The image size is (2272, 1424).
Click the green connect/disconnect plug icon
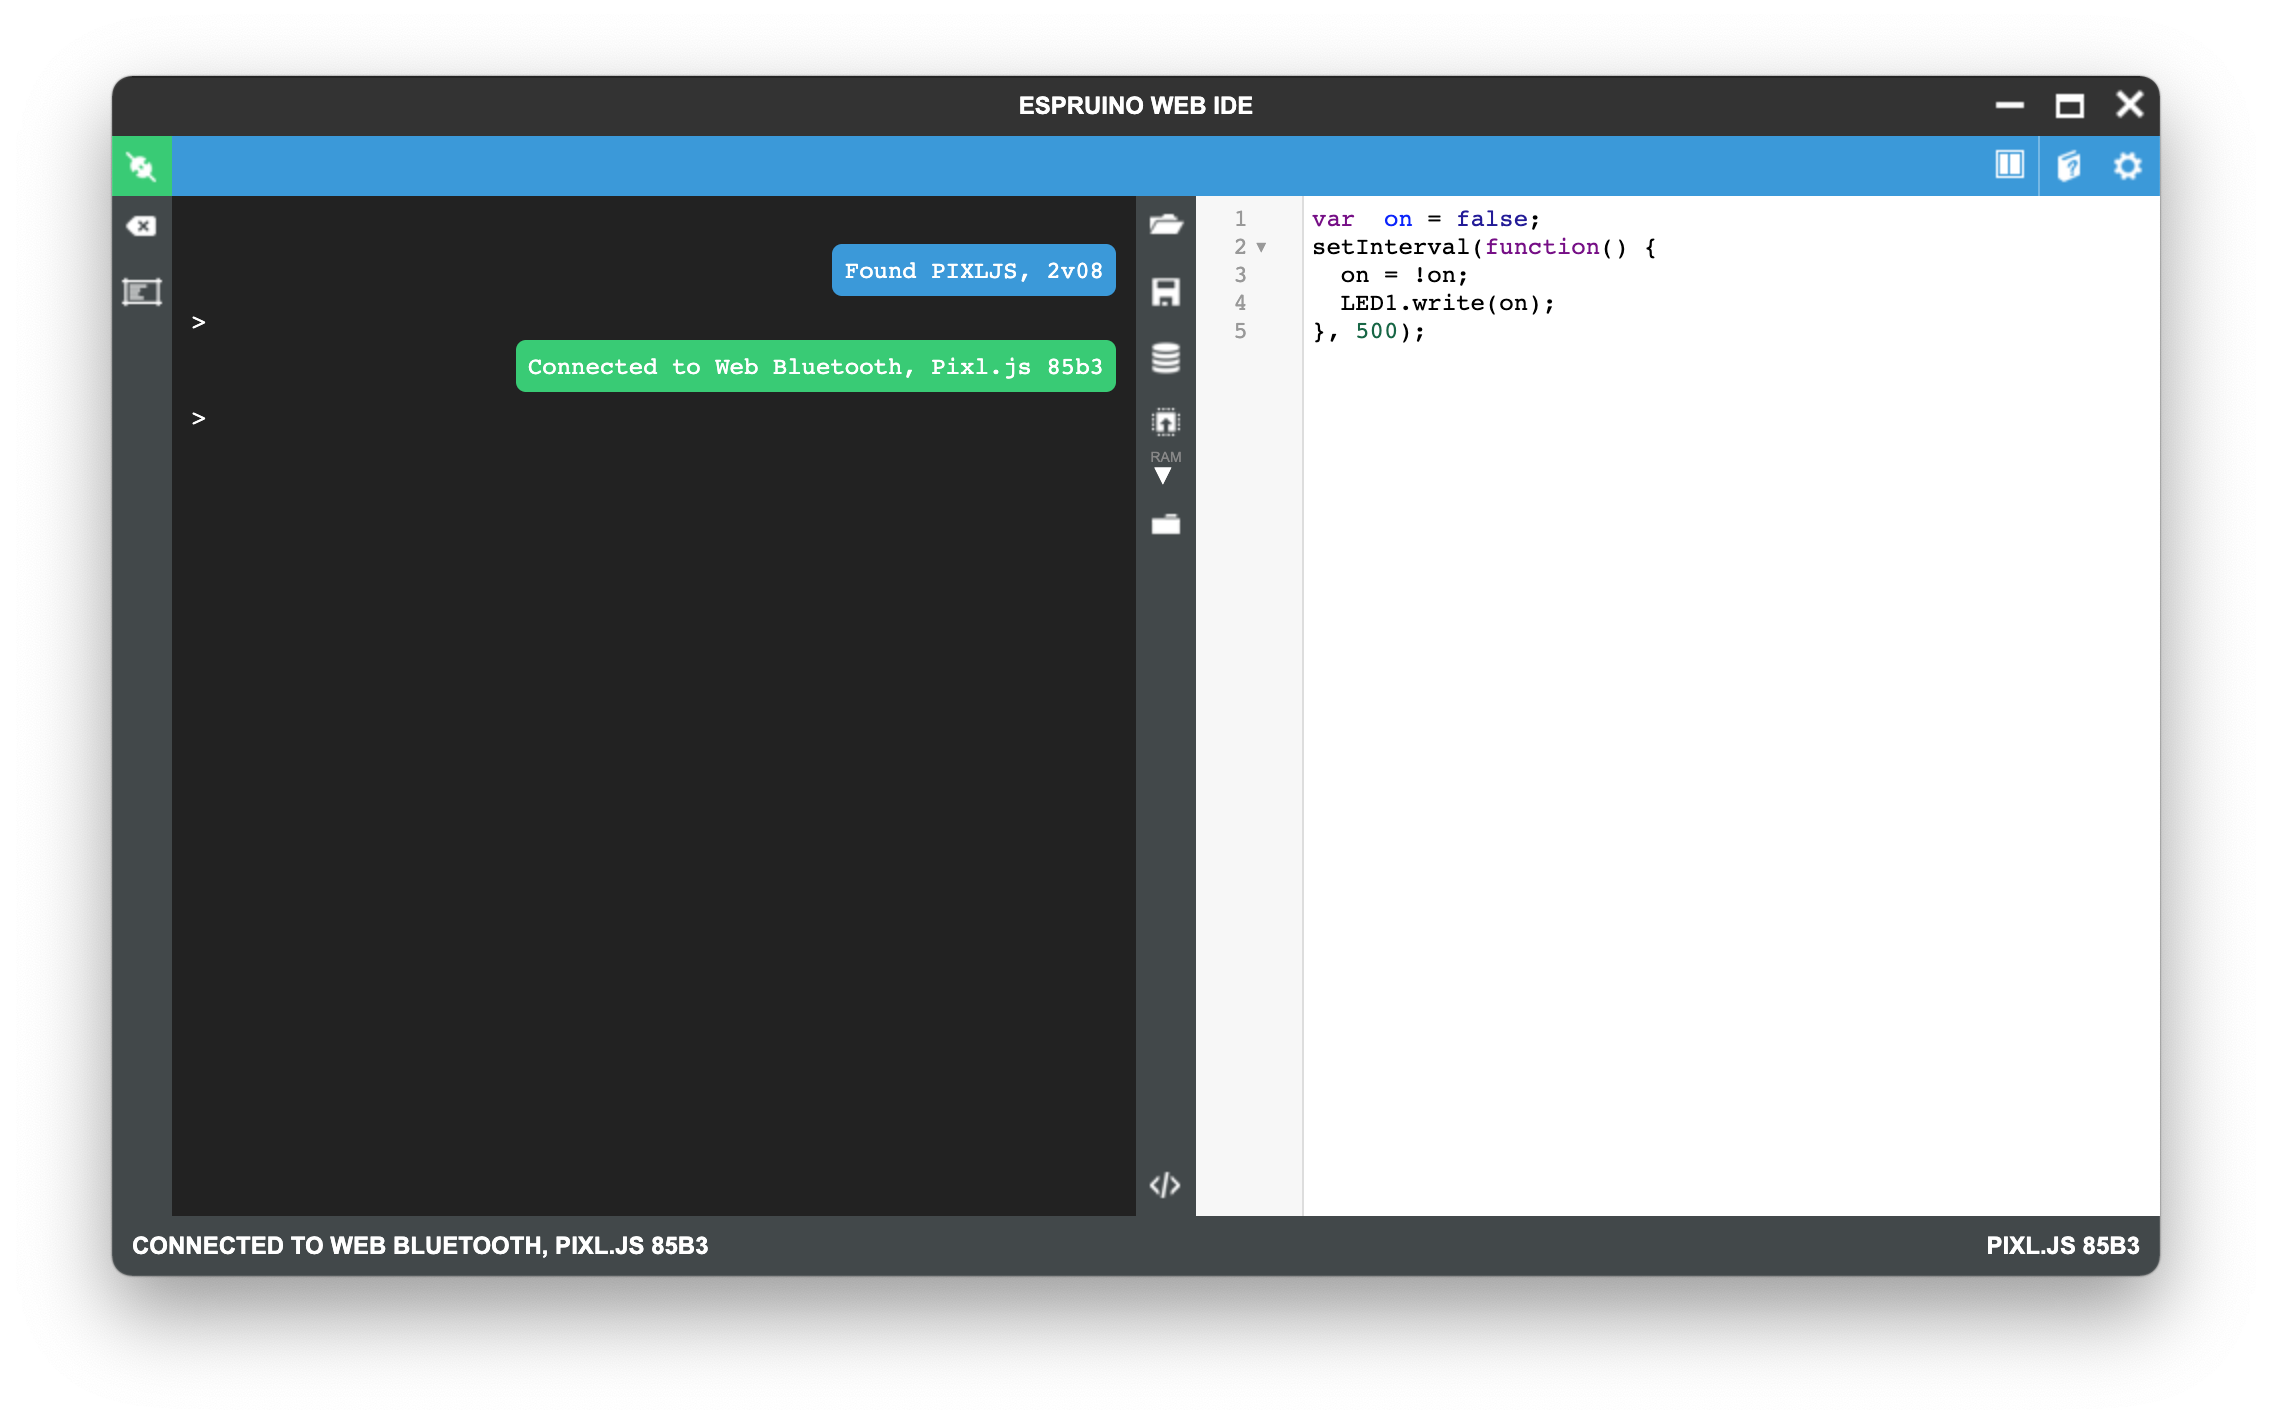pyautogui.click(x=142, y=166)
